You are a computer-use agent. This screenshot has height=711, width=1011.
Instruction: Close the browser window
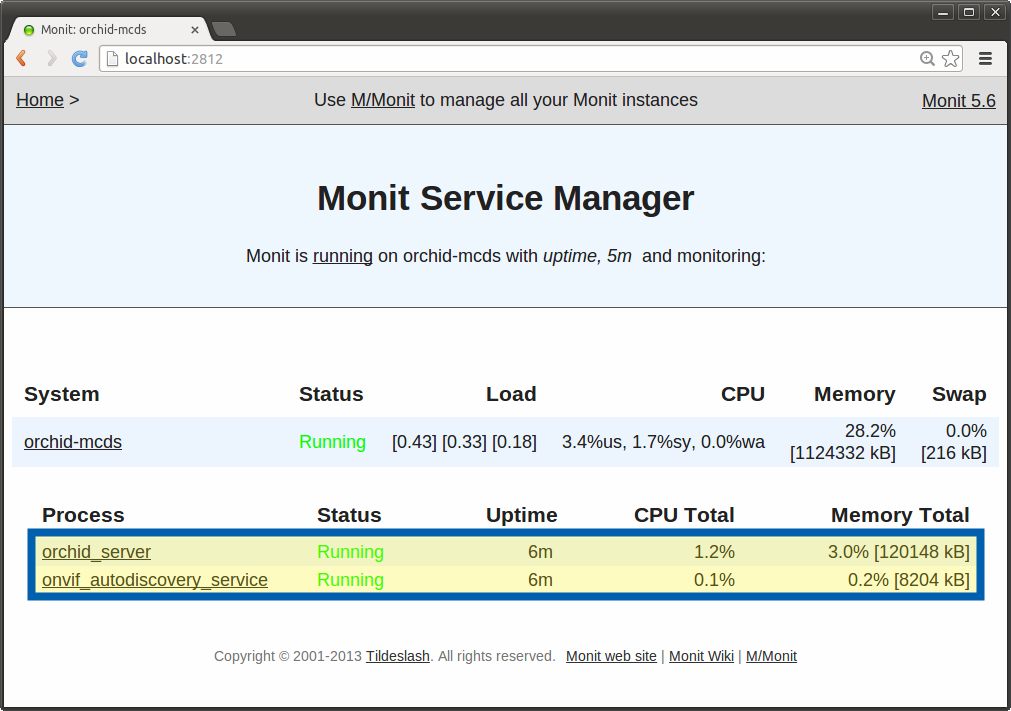coord(995,12)
